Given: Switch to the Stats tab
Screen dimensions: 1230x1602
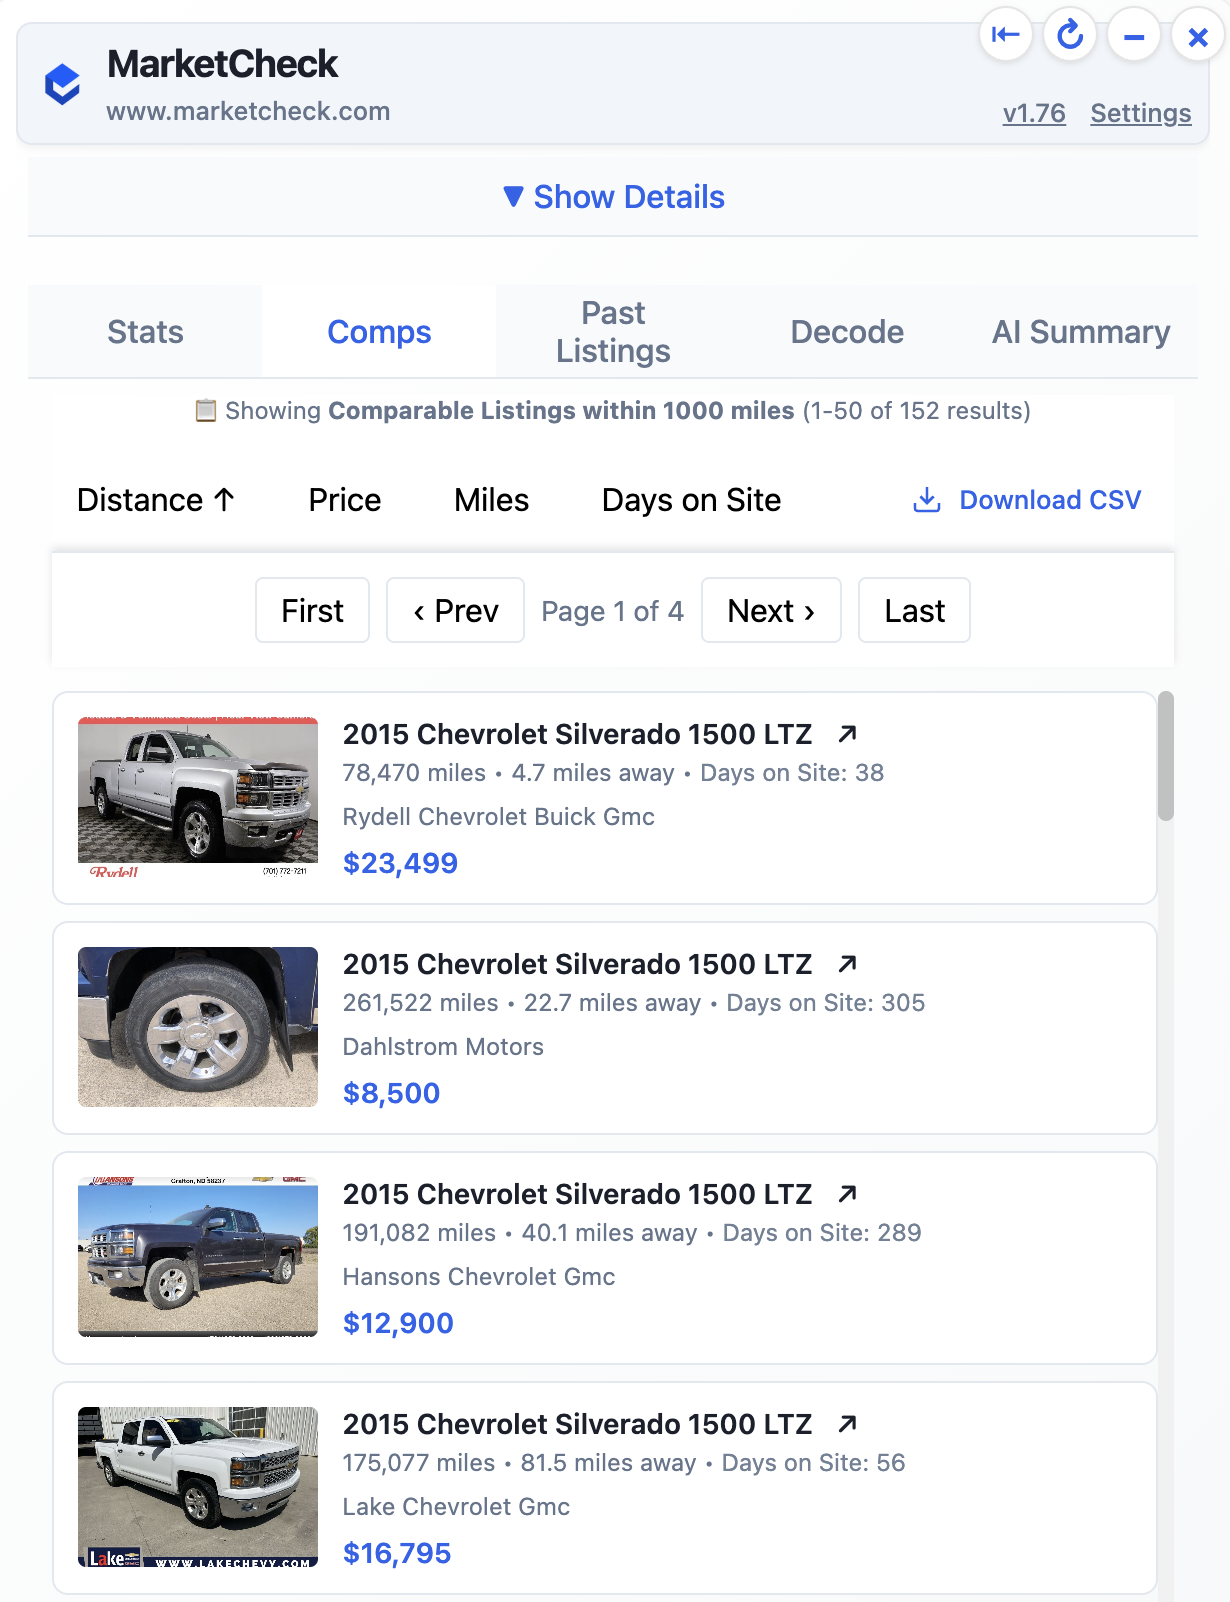Looking at the screenshot, I should pyautogui.click(x=145, y=332).
